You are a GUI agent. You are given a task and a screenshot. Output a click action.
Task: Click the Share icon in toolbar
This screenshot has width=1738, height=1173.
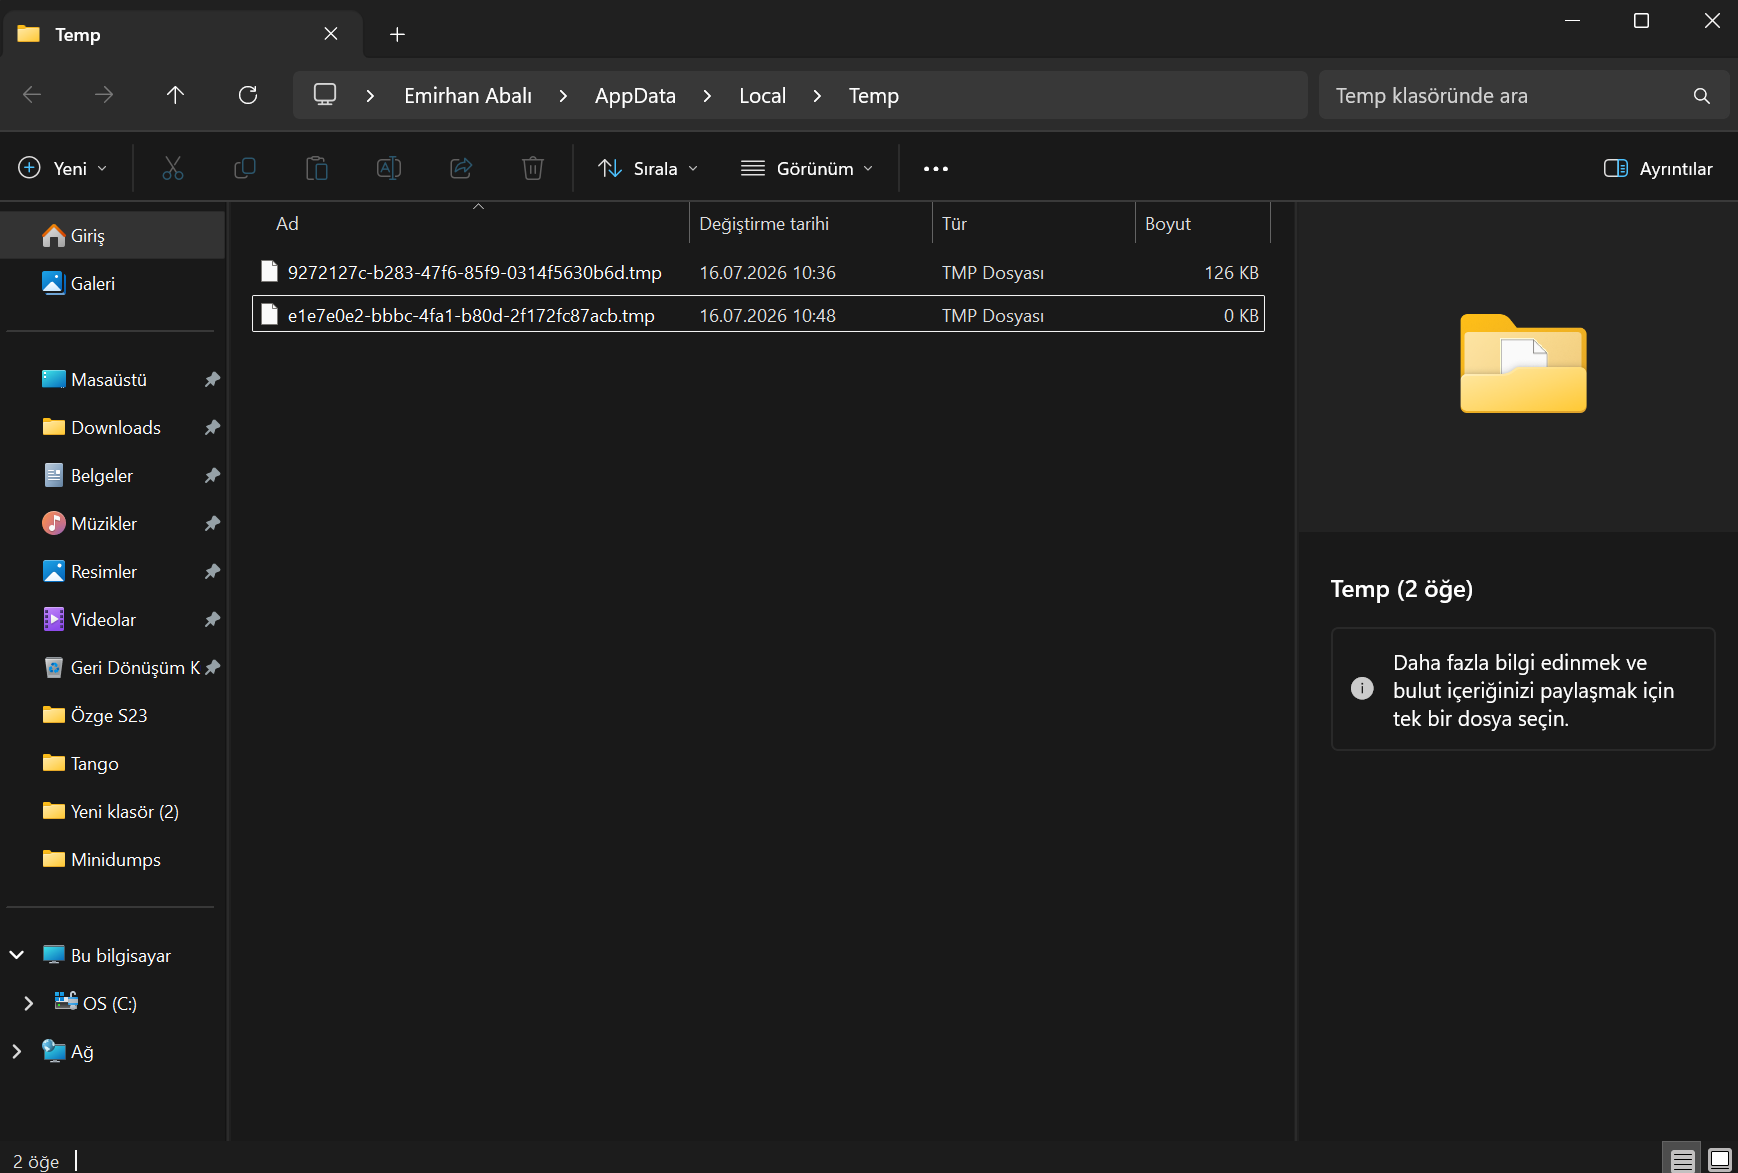point(461,168)
